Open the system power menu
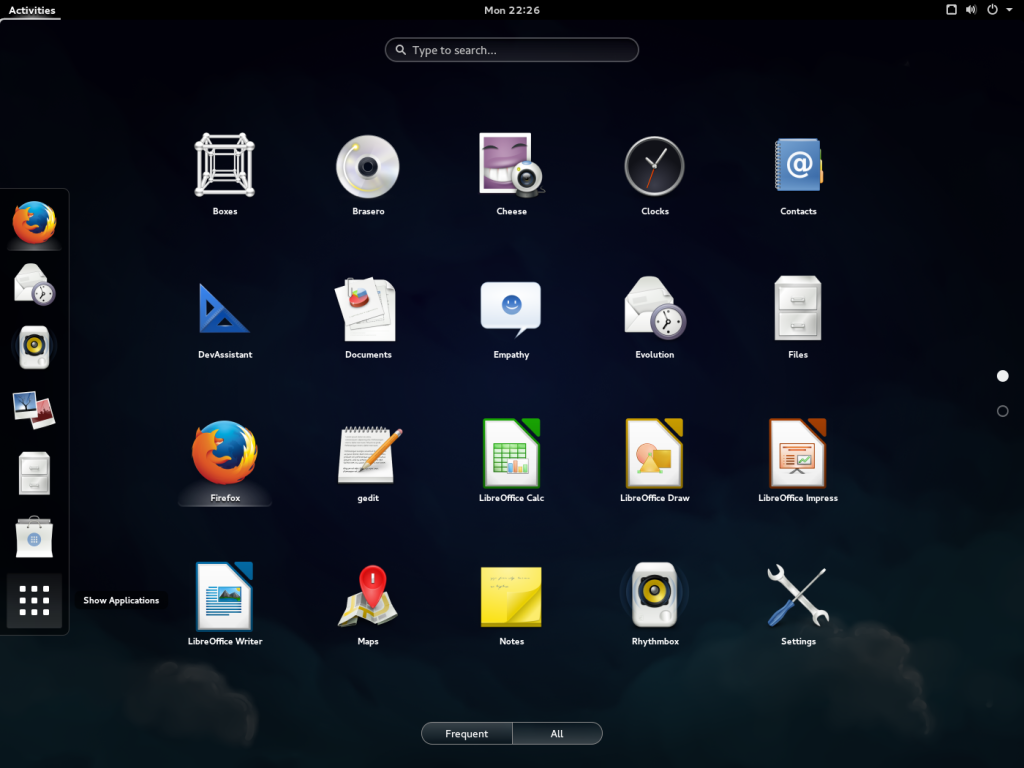 (x=993, y=10)
